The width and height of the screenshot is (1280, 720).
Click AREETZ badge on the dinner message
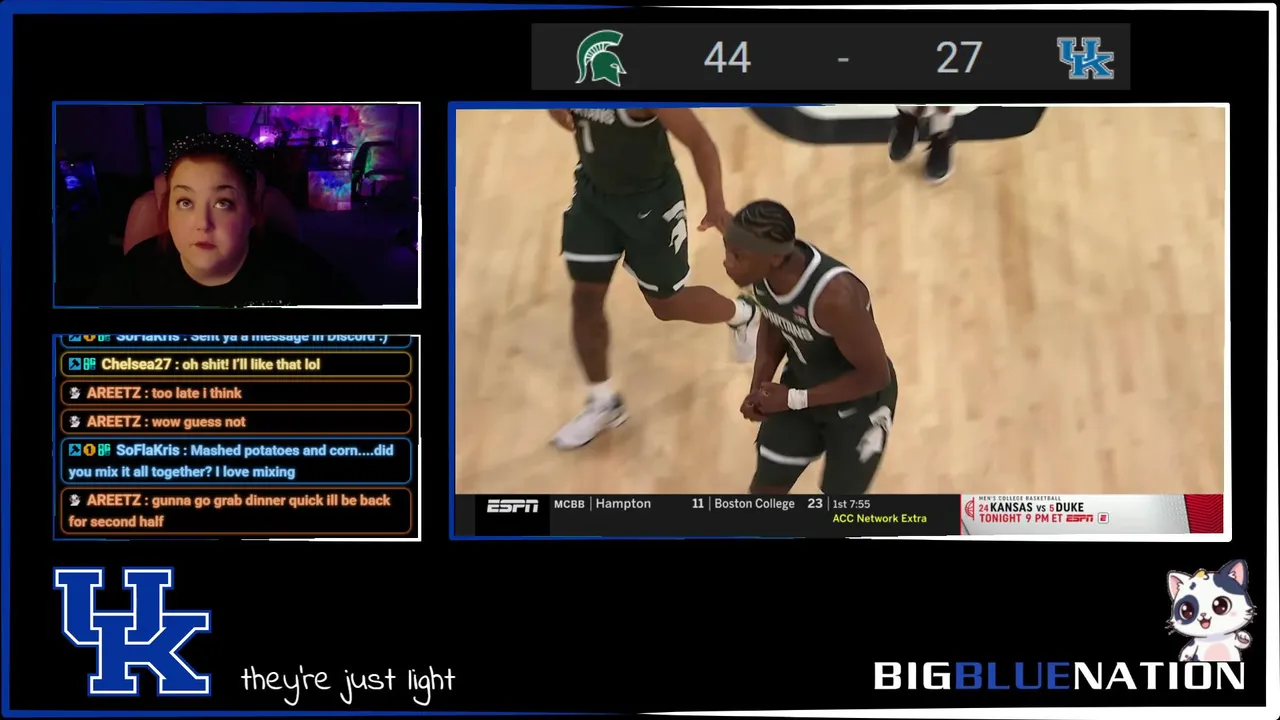75,500
